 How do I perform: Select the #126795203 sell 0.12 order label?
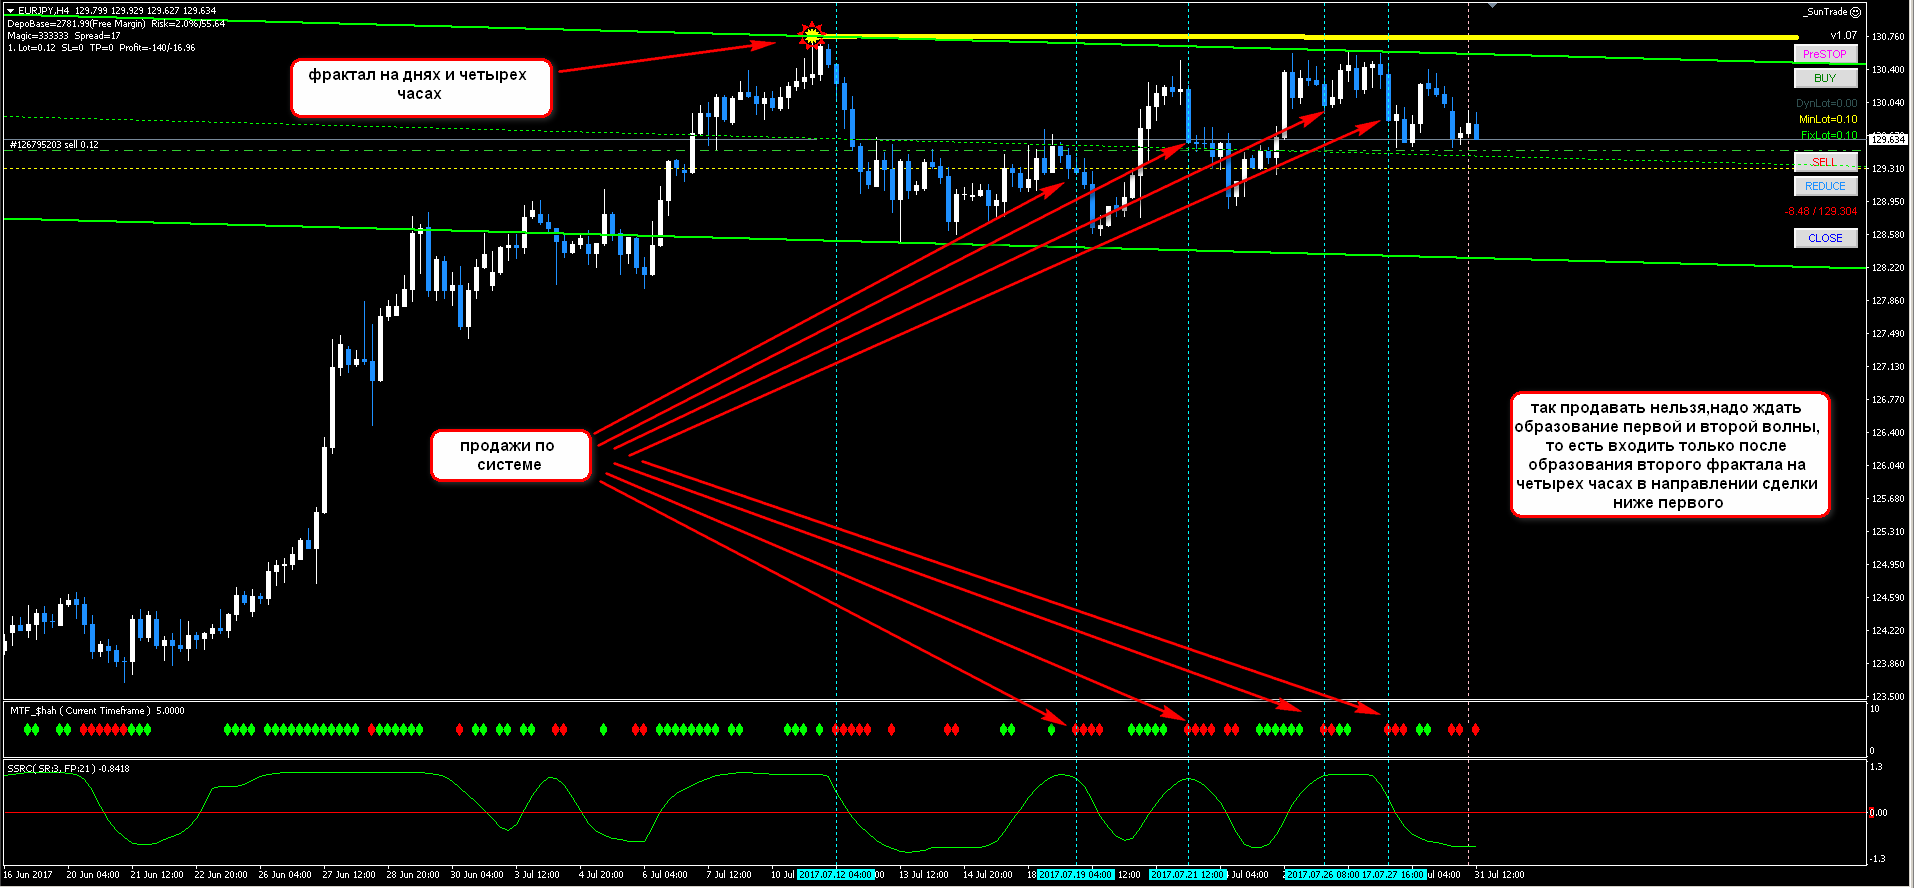coord(54,145)
